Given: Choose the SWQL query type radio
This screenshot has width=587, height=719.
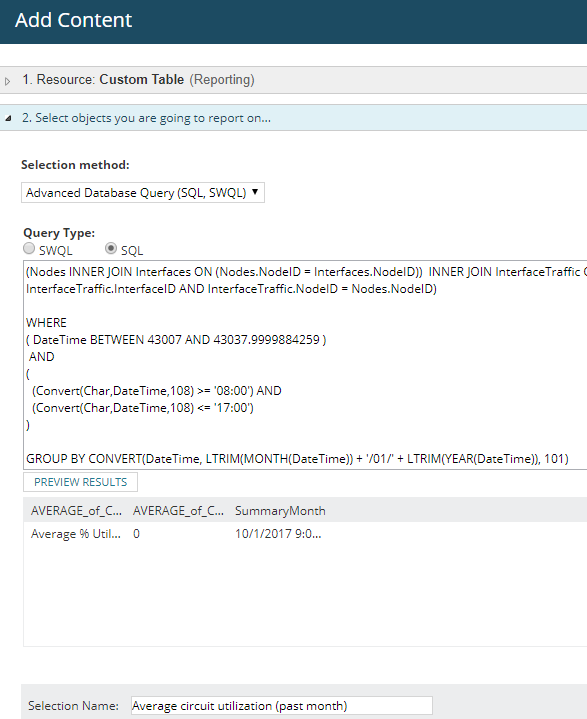Looking at the screenshot, I should [x=29, y=249].
